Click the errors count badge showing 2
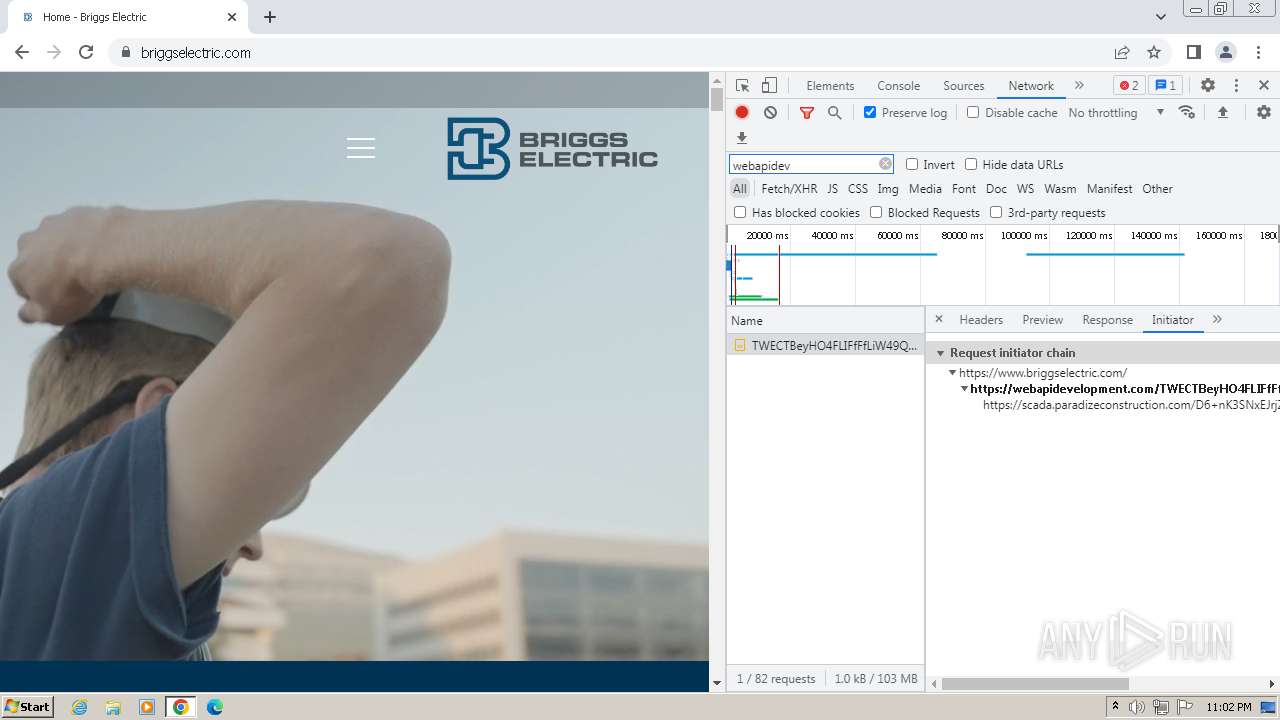Image resolution: width=1280 pixels, height=720 pixels. pos(1129,85)
